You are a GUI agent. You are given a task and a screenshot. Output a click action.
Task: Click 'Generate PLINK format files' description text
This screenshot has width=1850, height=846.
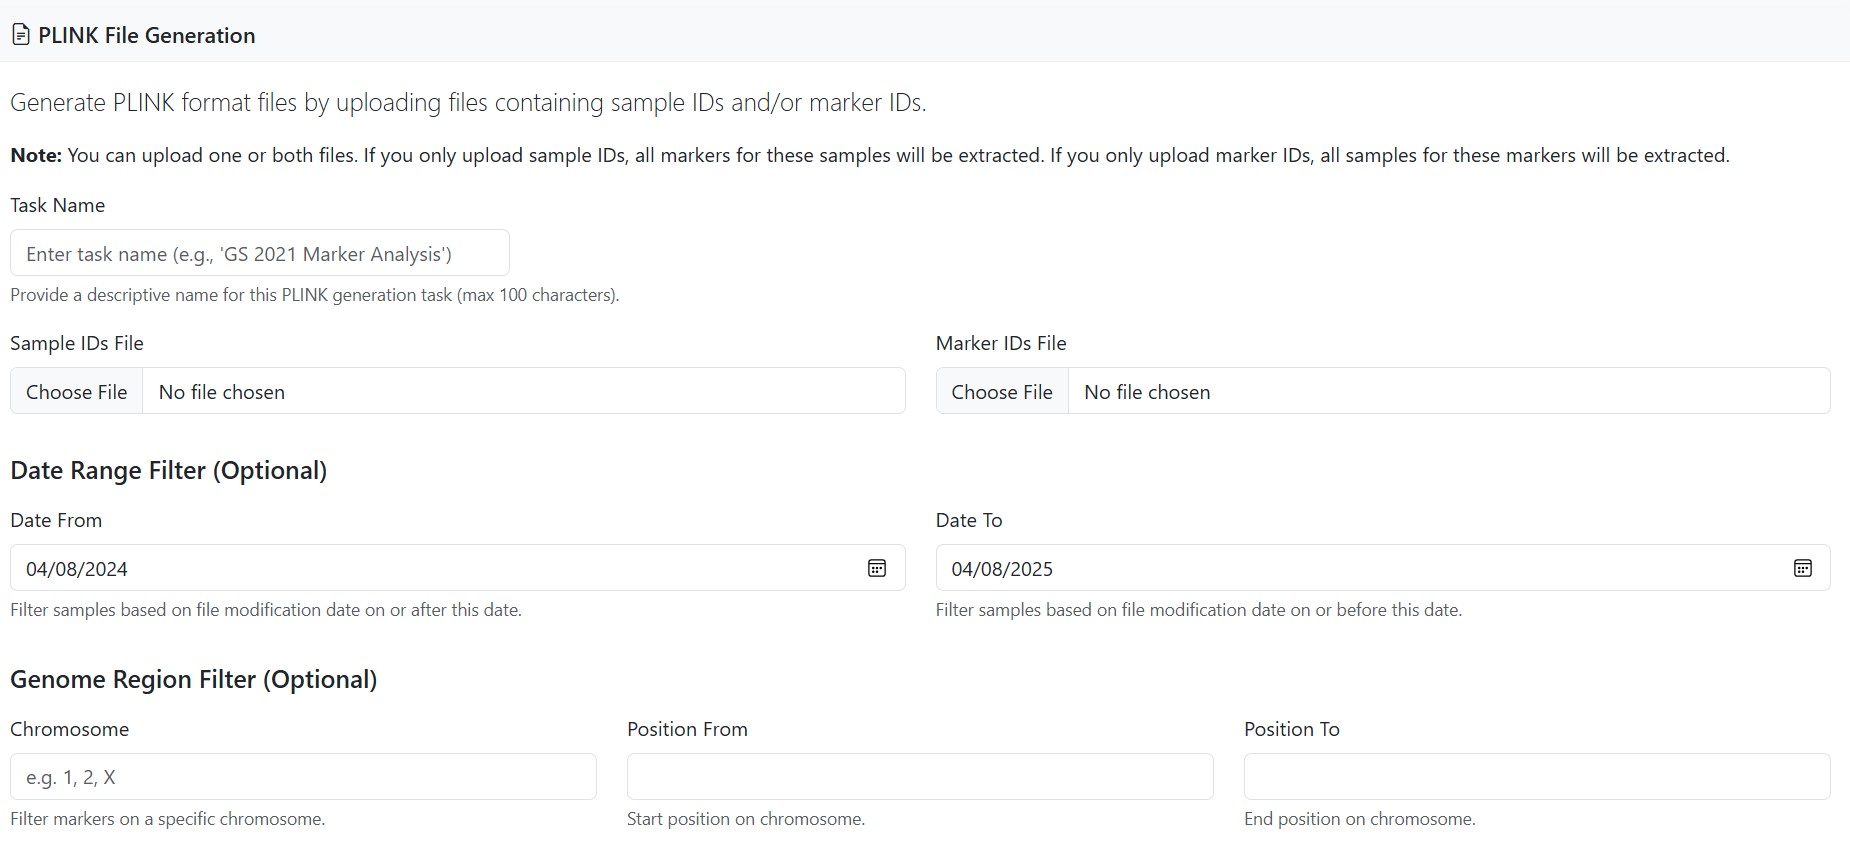click(468, 102)
